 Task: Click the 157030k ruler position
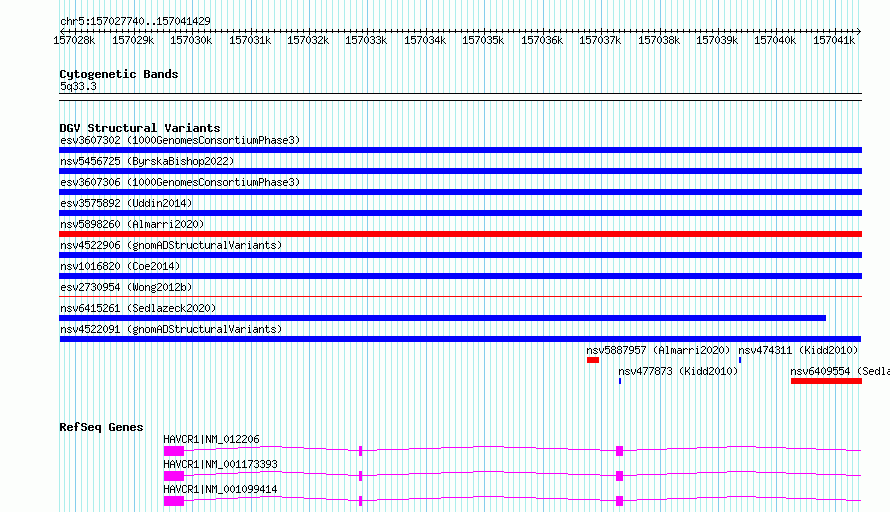click(191, 40)
